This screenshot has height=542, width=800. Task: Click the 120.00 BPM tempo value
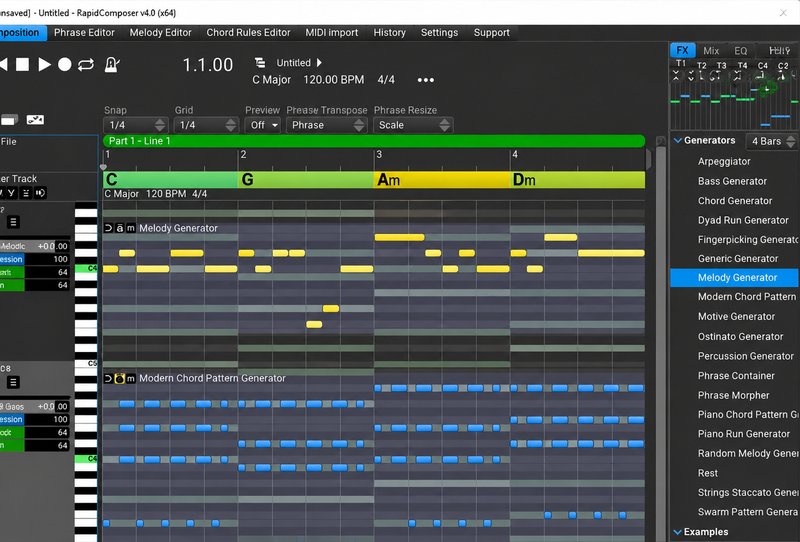[334, 80]
